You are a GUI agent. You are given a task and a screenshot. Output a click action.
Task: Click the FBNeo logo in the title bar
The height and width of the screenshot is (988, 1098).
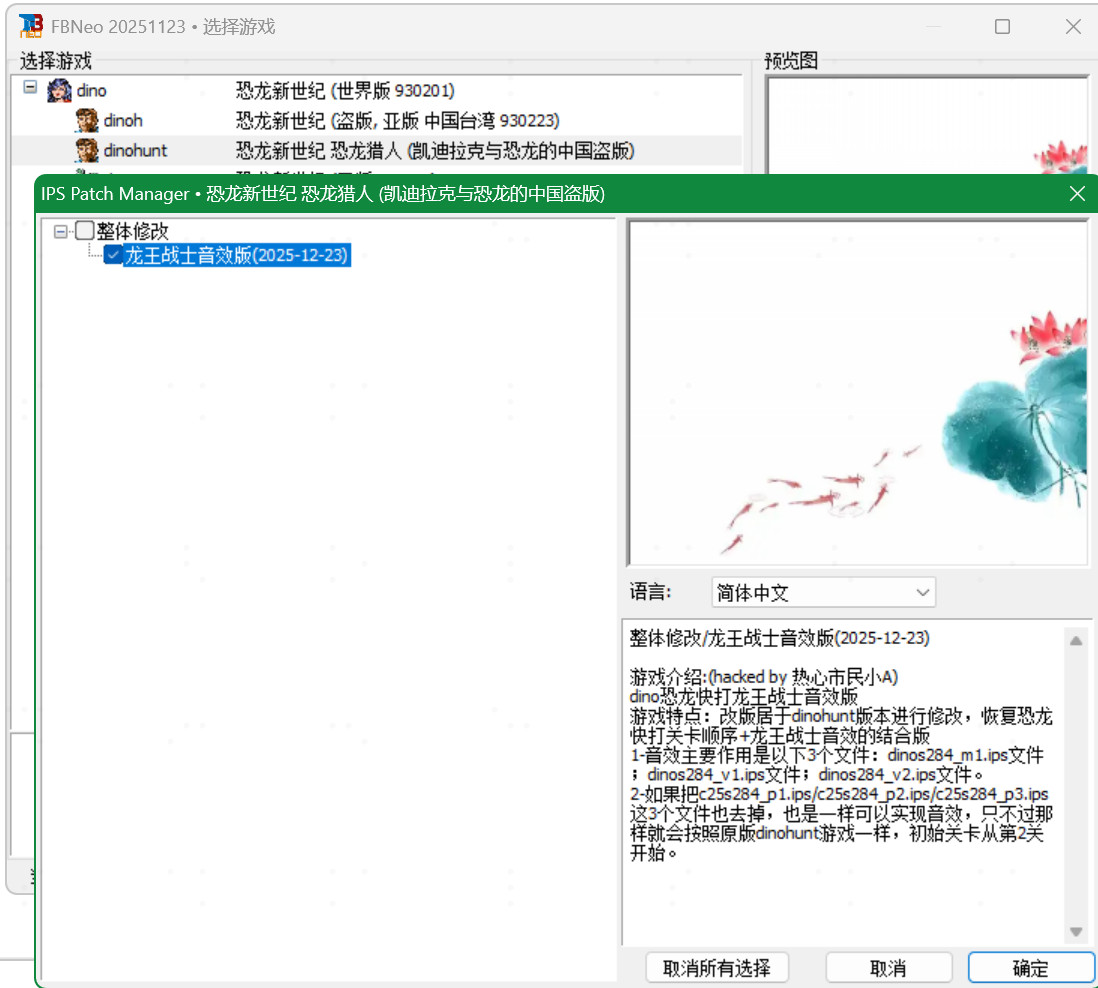[31, 26]
